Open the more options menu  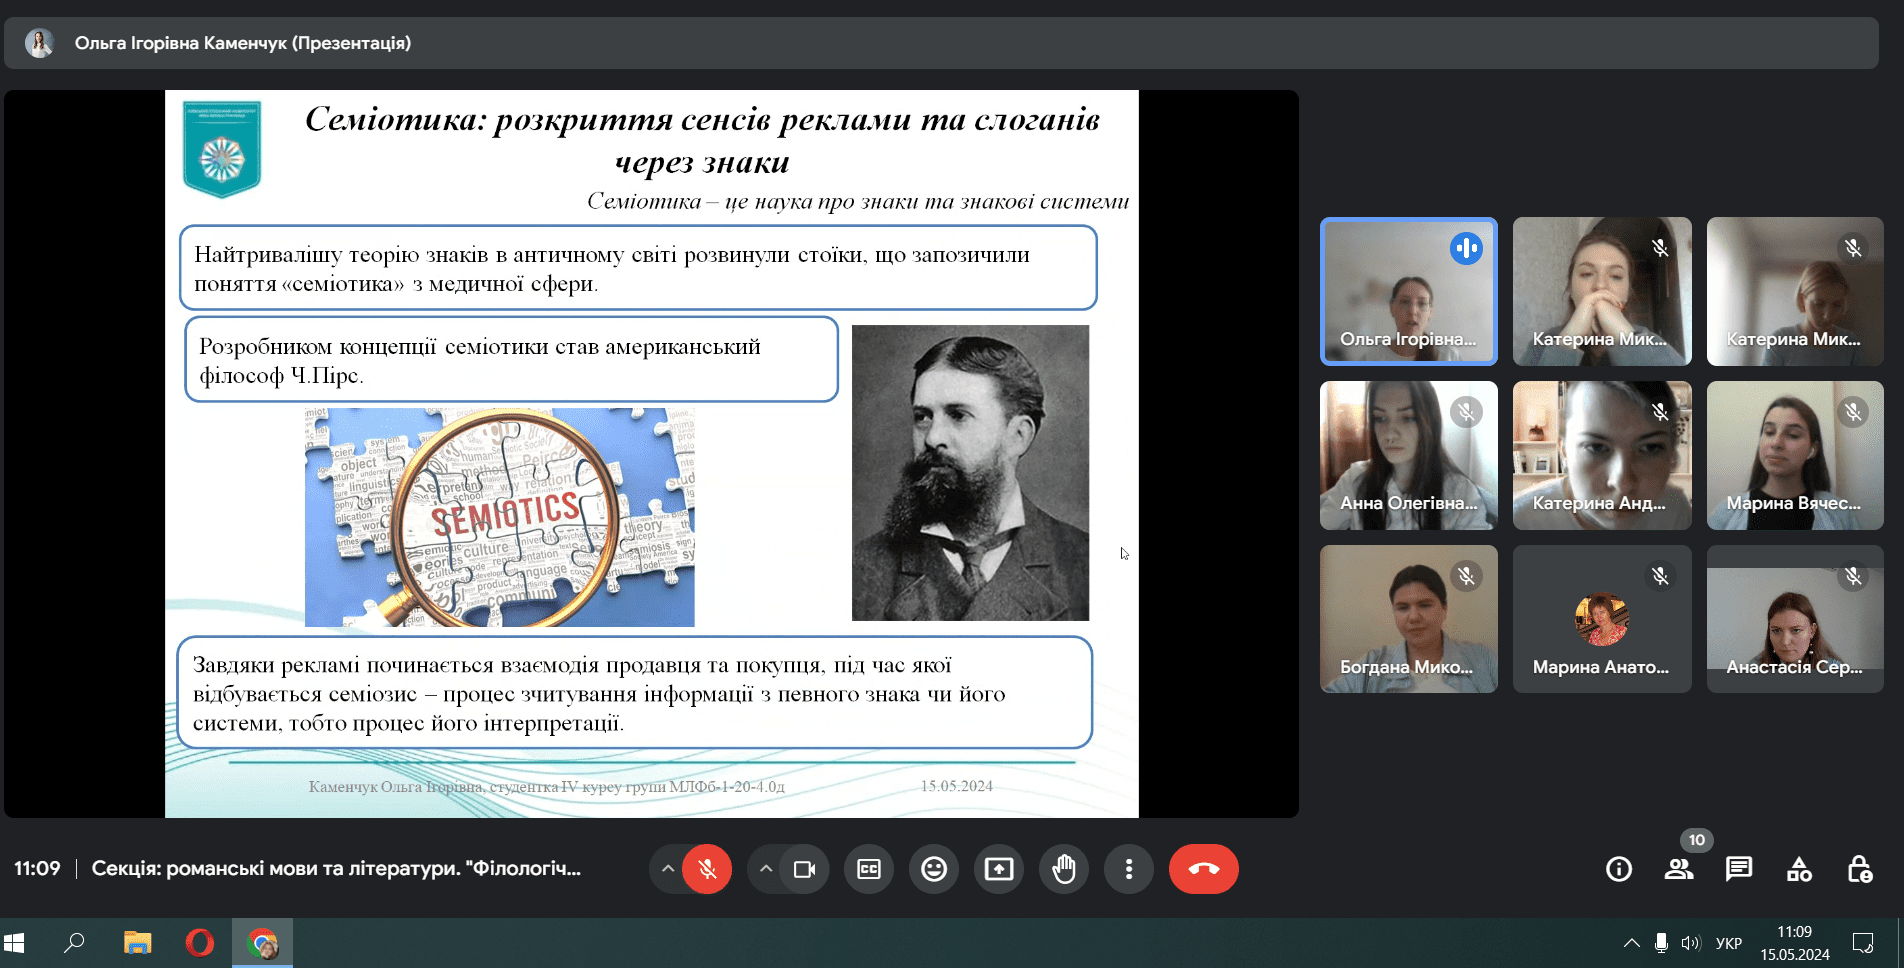(1129, 869)
